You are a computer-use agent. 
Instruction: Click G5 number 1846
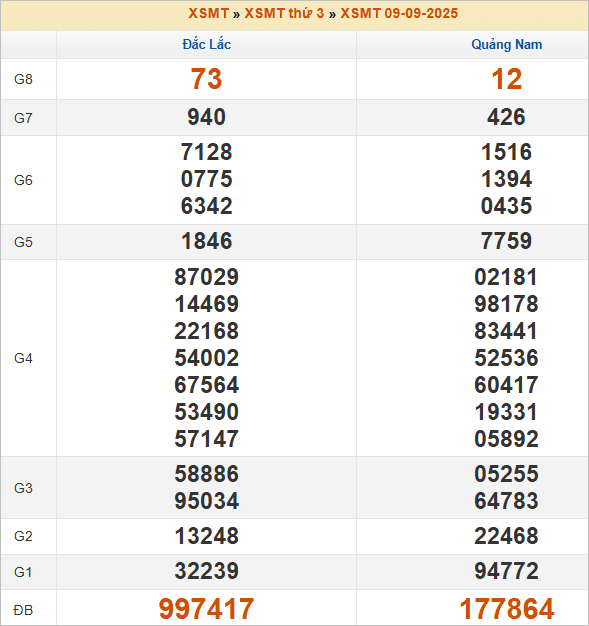[206, 241]
